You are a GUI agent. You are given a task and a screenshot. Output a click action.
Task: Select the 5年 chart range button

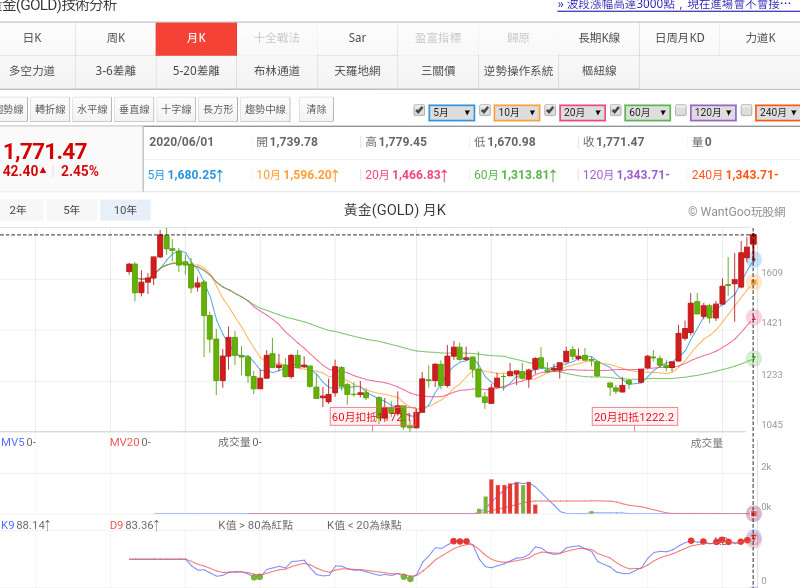tap(72, 210)
